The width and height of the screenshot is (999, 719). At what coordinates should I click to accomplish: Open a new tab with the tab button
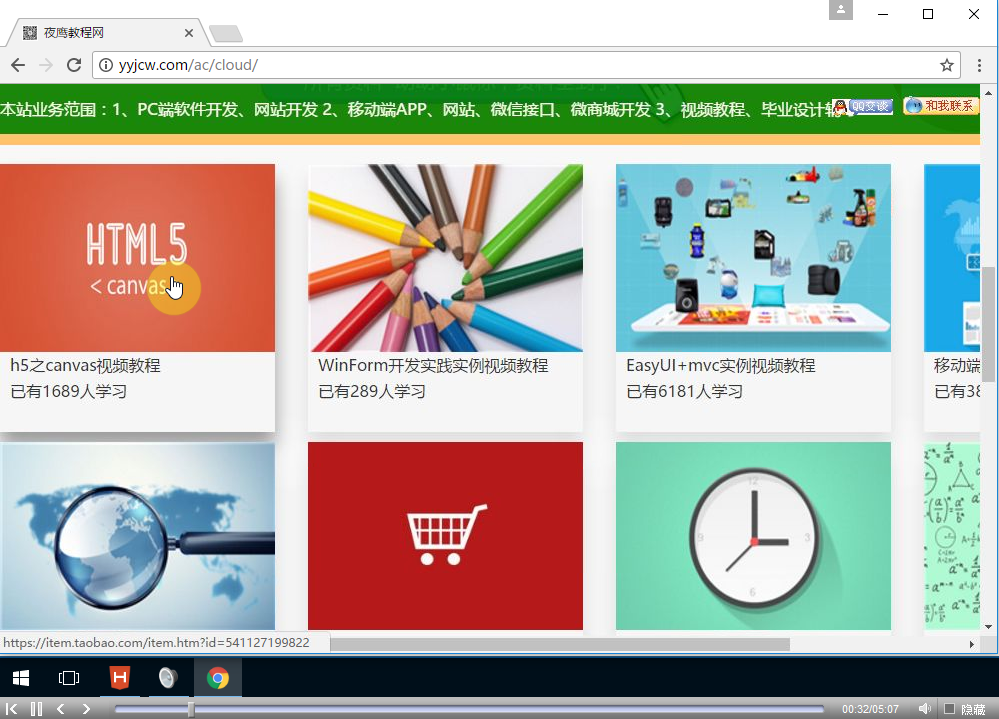pyautogui.click(x=226, y=34)
